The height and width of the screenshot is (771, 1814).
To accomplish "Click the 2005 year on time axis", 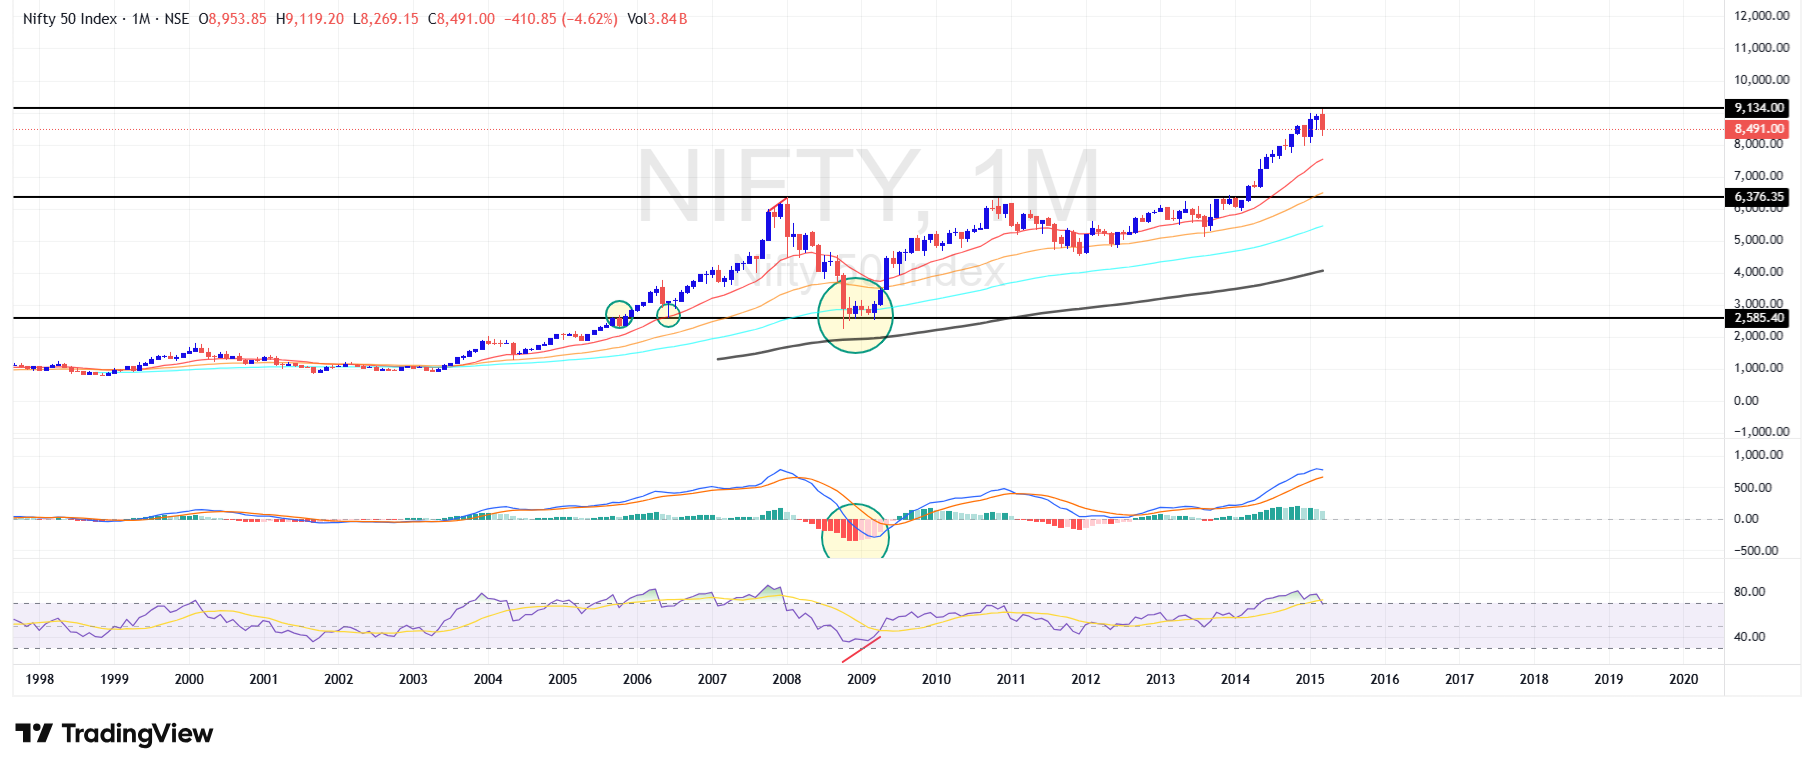I will point(563,679).
